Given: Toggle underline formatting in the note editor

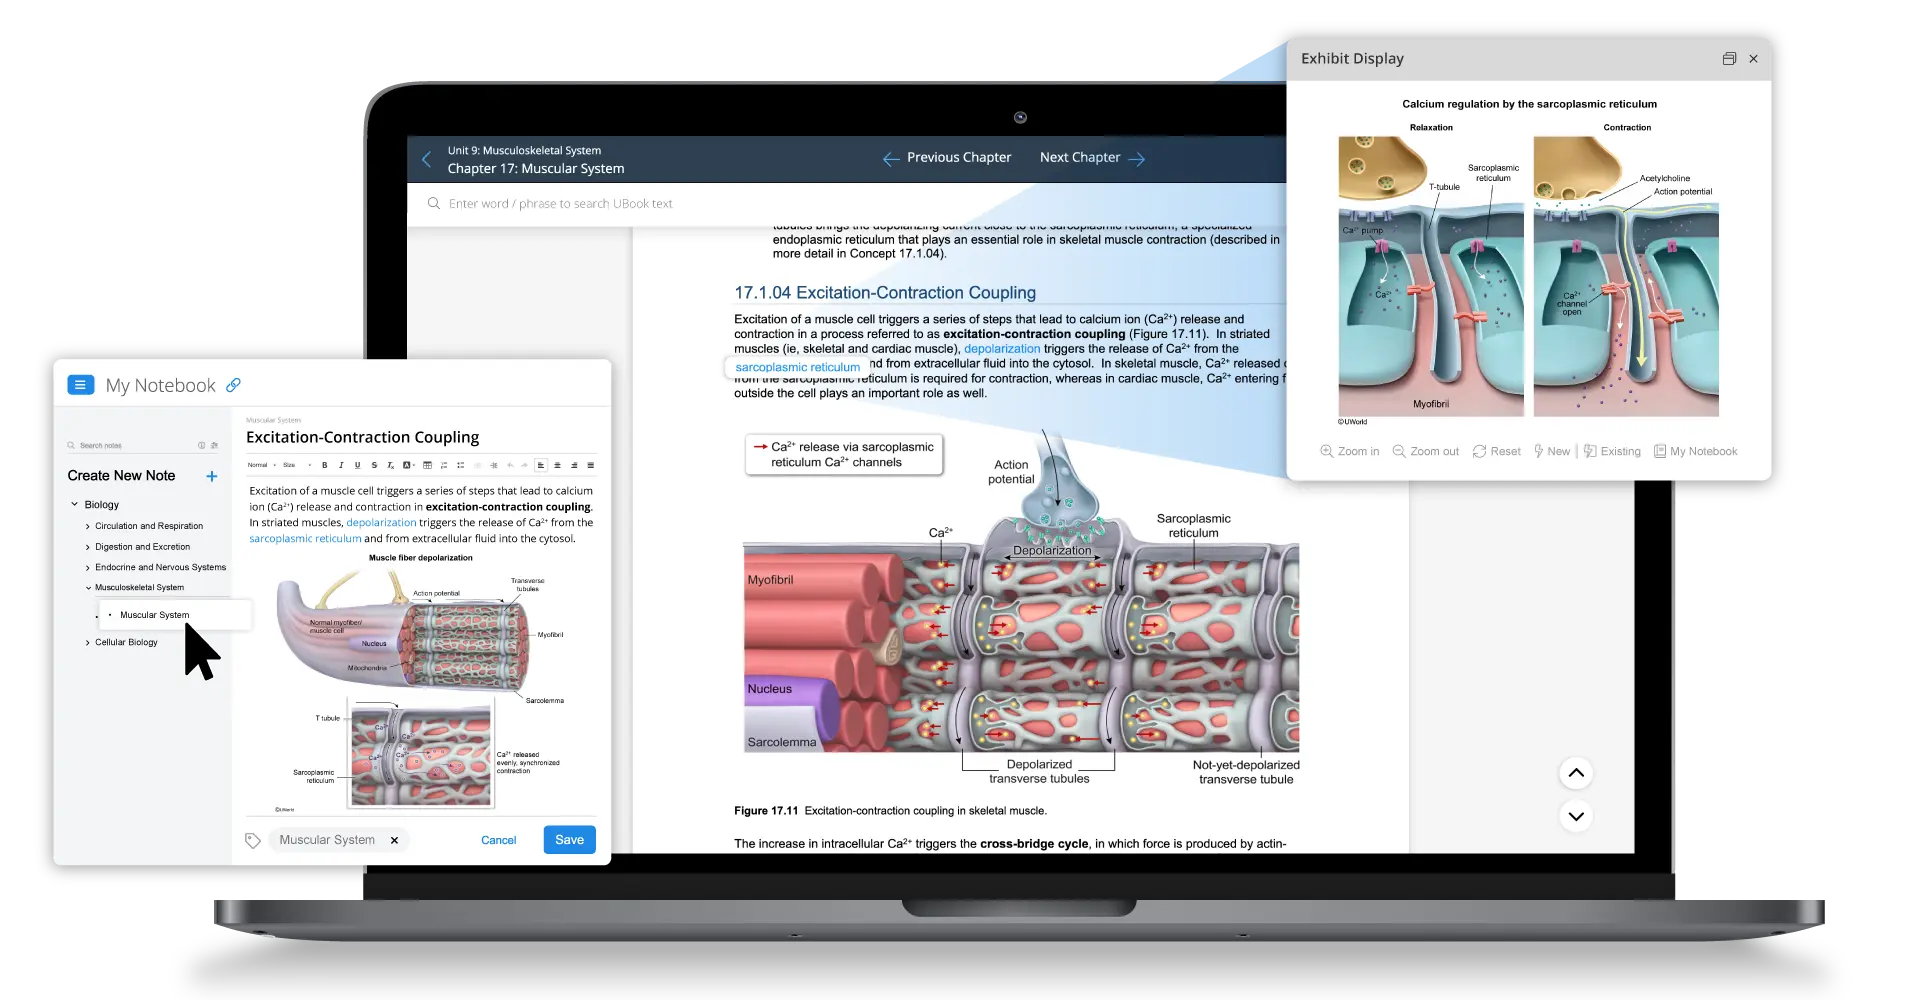Looking at the screenshot, I should point(357,465).
